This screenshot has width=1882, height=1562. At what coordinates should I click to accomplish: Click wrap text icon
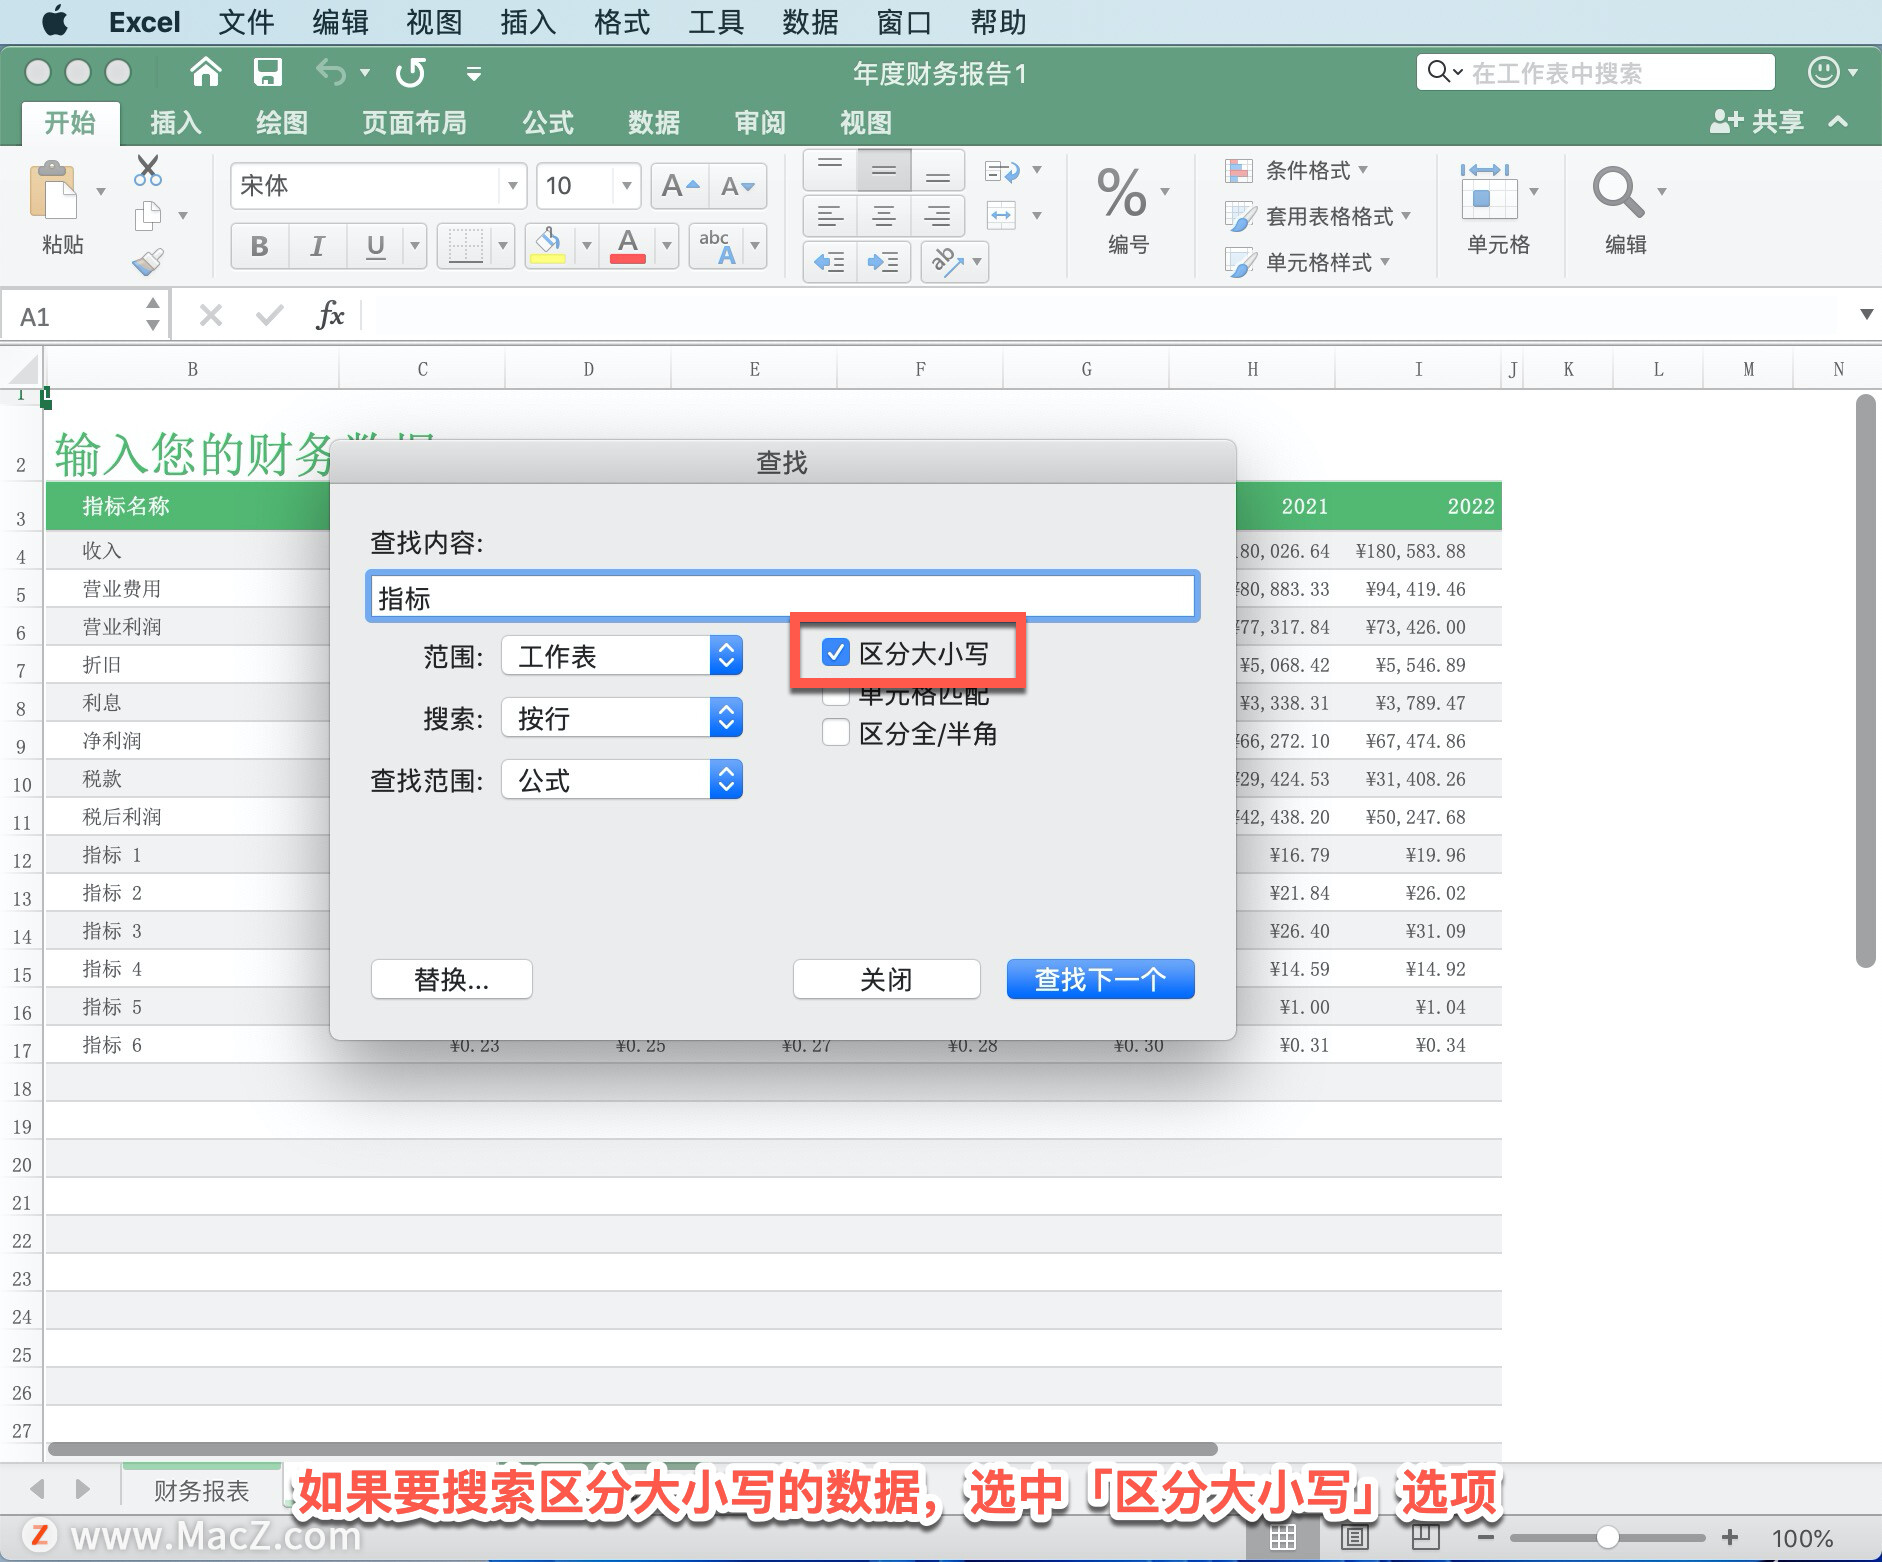tap(1002, 171)
